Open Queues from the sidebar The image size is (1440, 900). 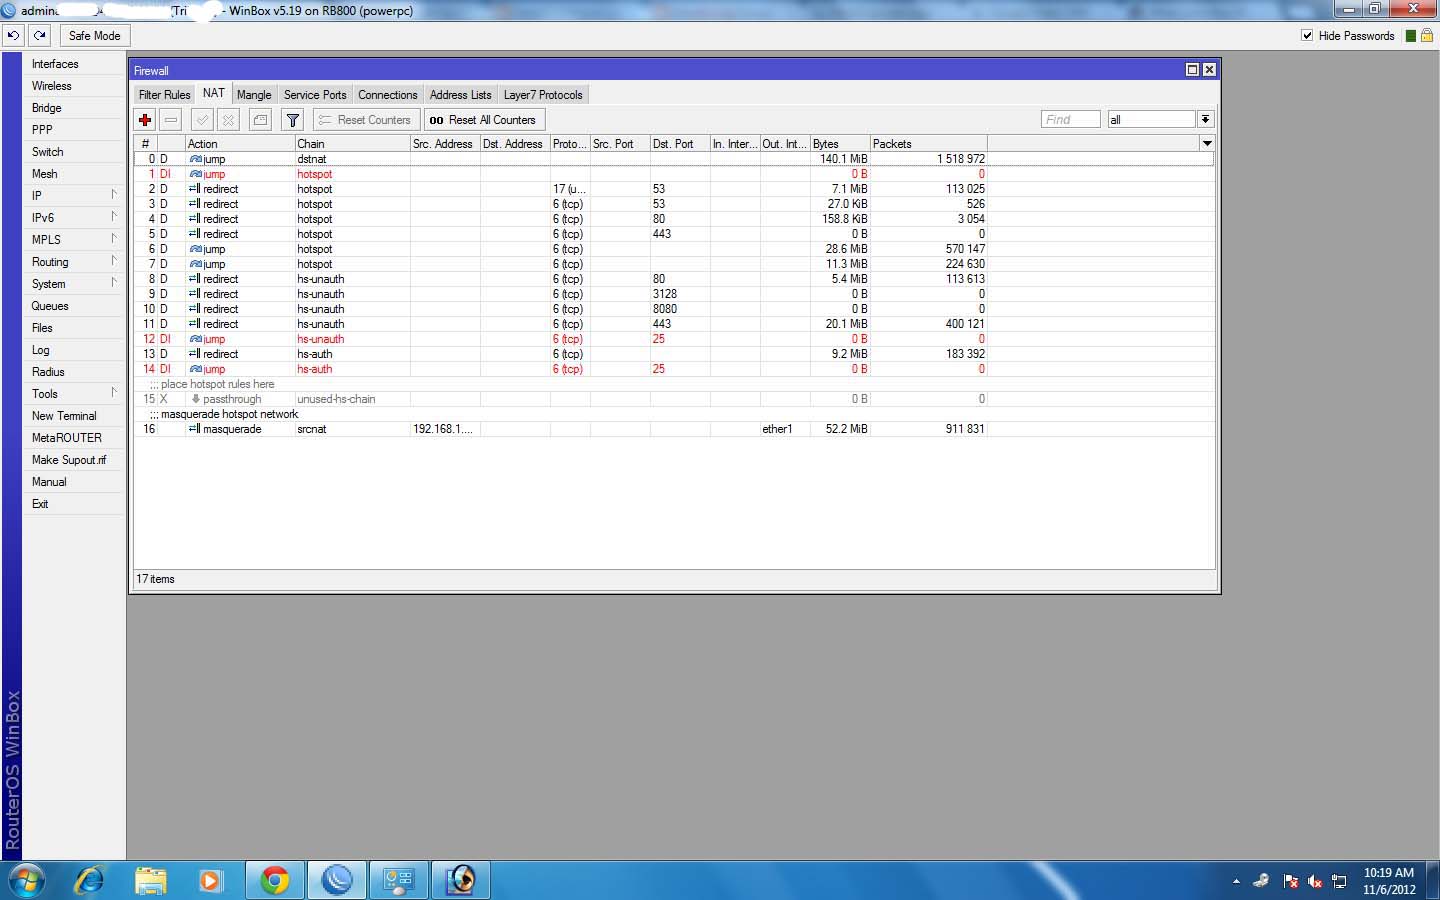coord(74,306)
